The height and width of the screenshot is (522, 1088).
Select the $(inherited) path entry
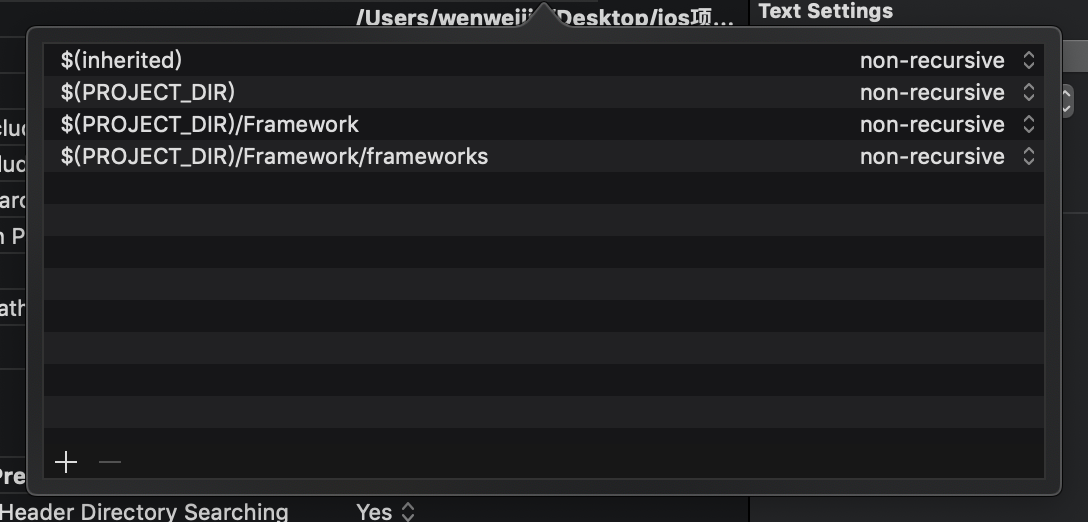click(x=122, y=61)
